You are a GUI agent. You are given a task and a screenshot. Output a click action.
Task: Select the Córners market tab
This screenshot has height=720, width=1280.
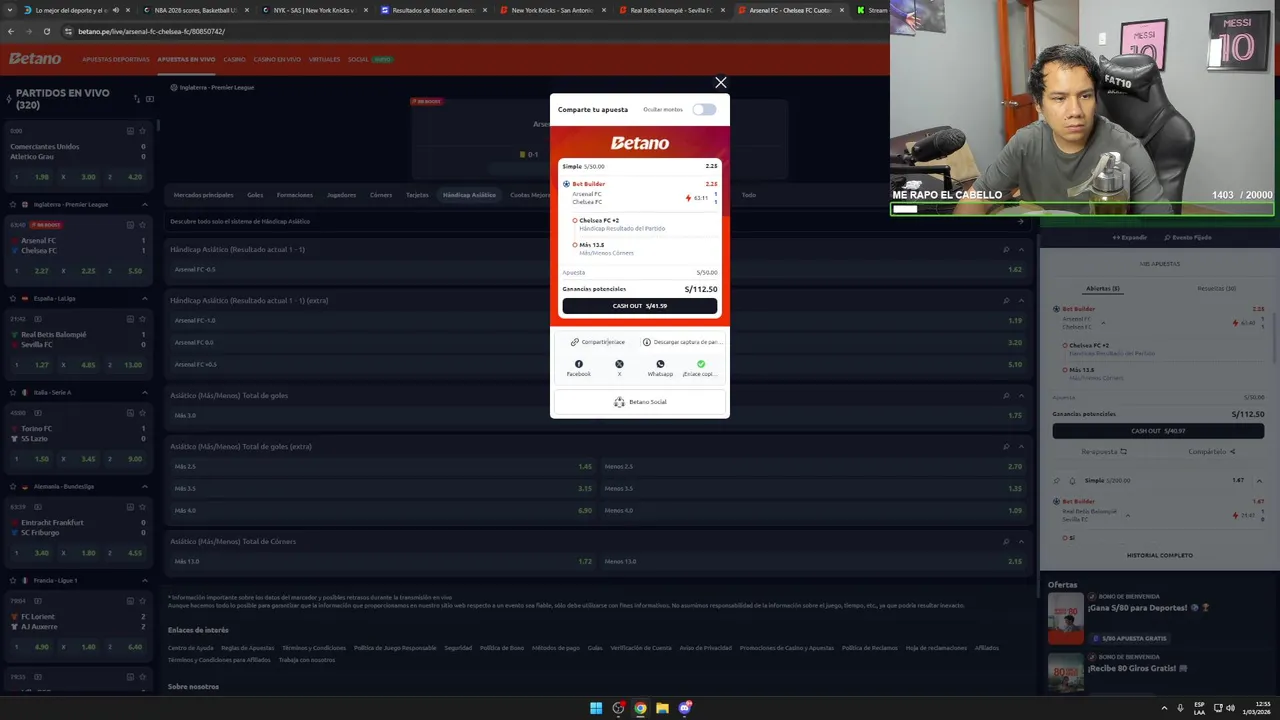click(x=381, y=195)
